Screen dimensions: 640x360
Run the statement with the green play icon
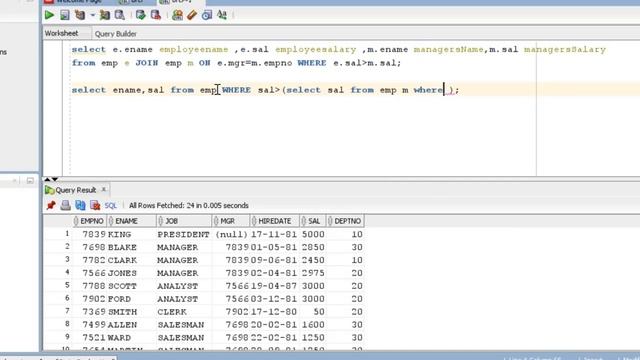coord(49,15)
